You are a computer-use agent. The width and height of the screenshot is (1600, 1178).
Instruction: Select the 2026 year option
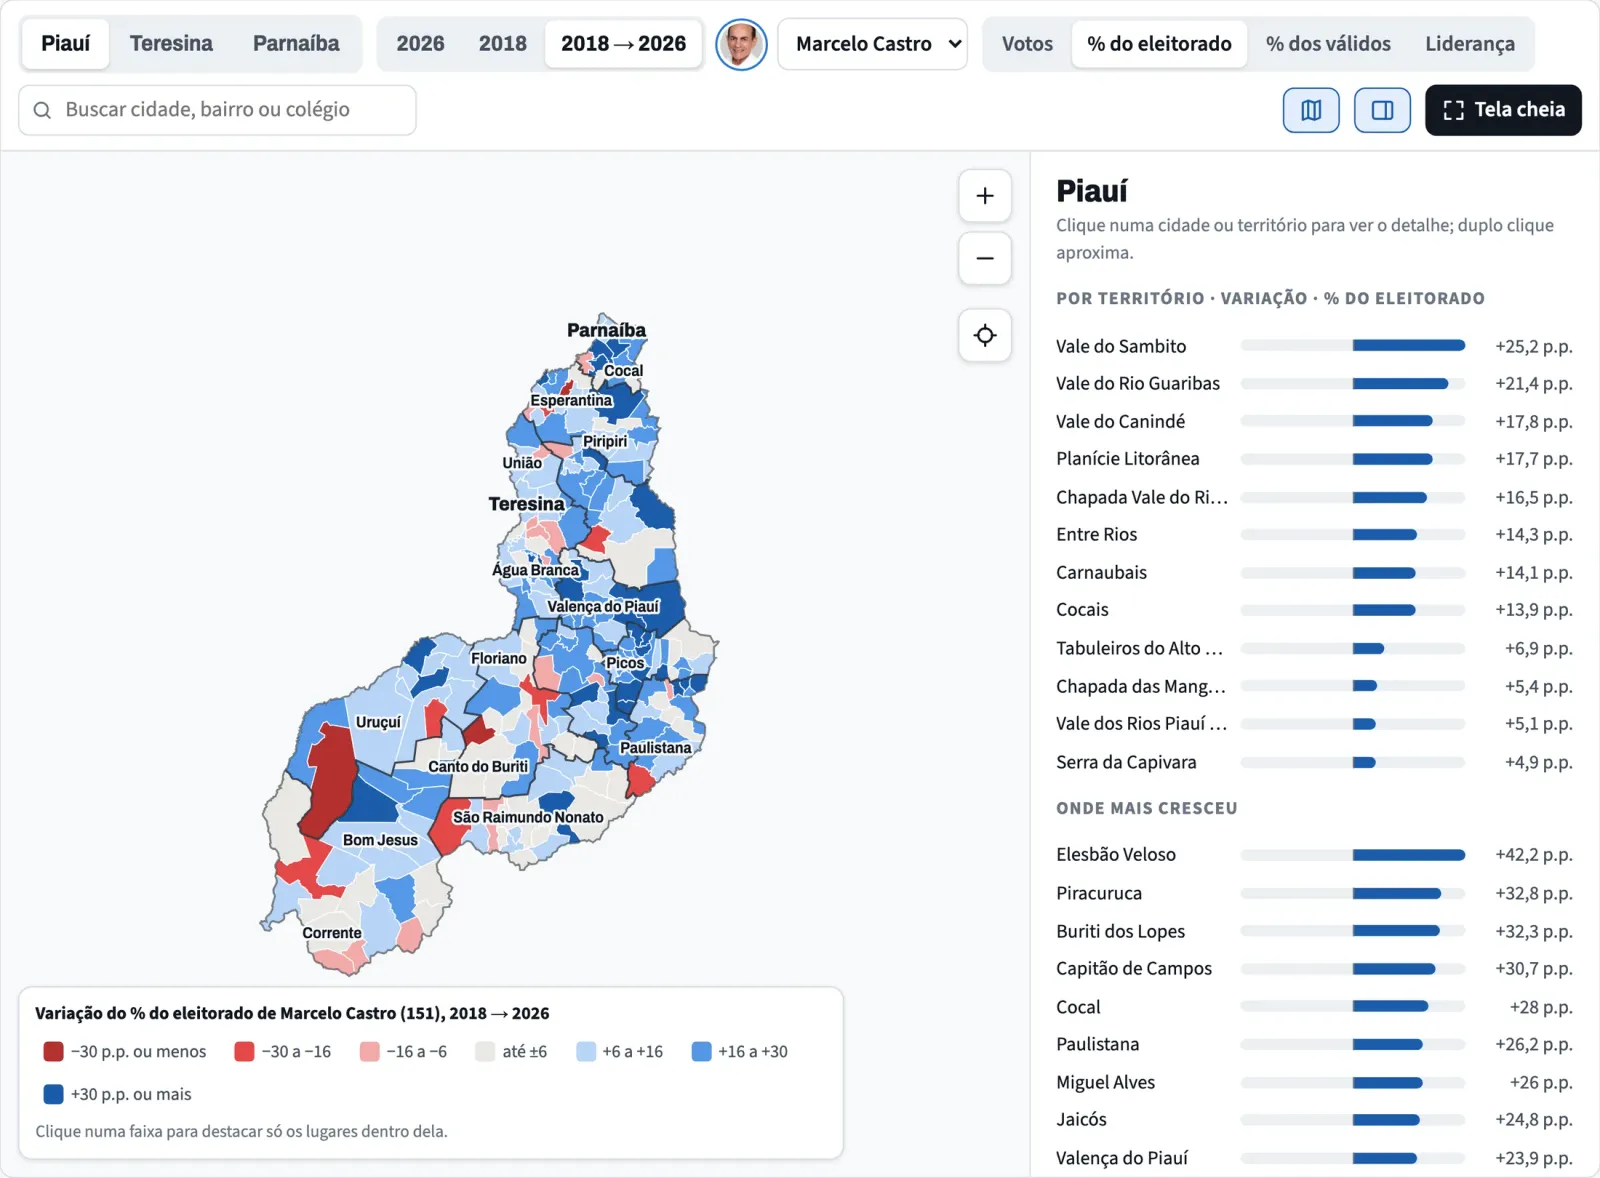[x=420, y=44]
